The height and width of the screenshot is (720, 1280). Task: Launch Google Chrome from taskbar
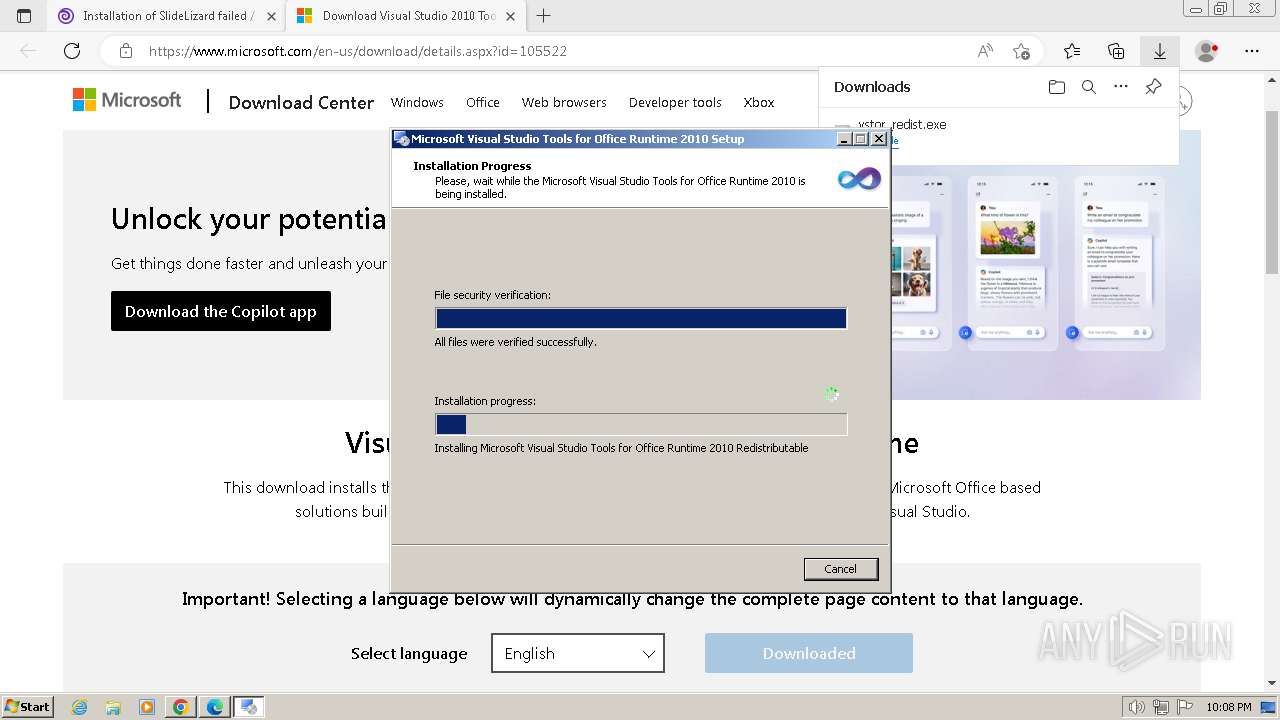pyautogui.click(x=181, y=707)
